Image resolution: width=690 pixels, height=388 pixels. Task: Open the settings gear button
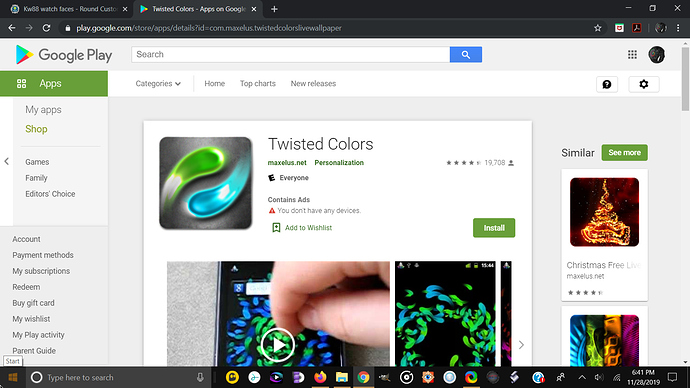644,84
